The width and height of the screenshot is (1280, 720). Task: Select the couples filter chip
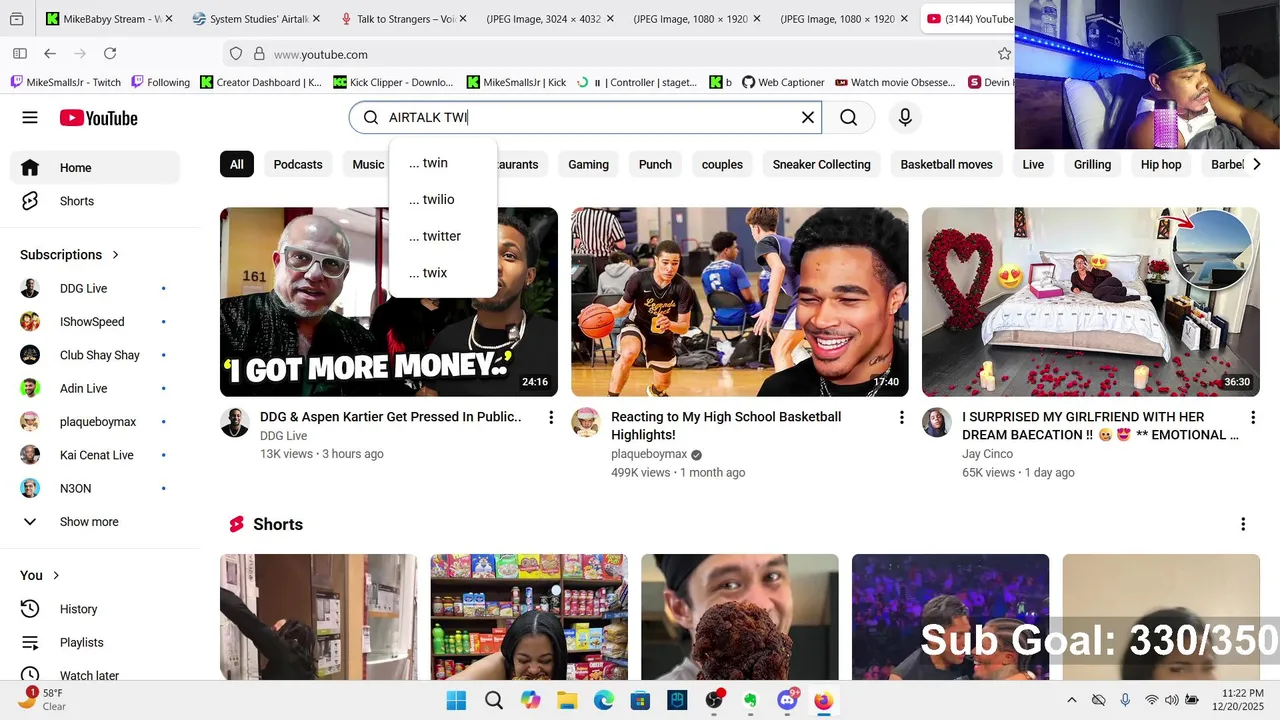click(722, 164)
